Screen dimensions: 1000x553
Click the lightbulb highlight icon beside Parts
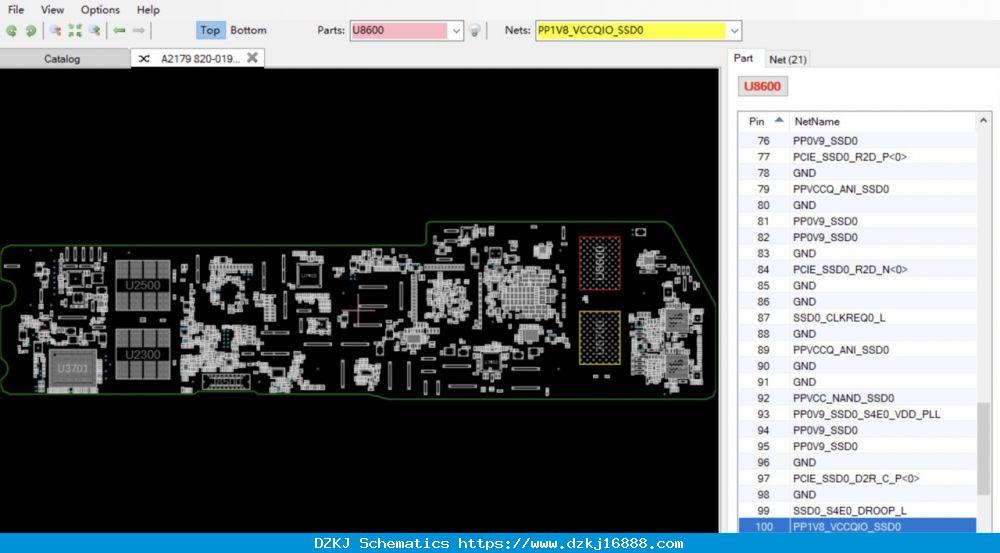[x=474, y=30]
